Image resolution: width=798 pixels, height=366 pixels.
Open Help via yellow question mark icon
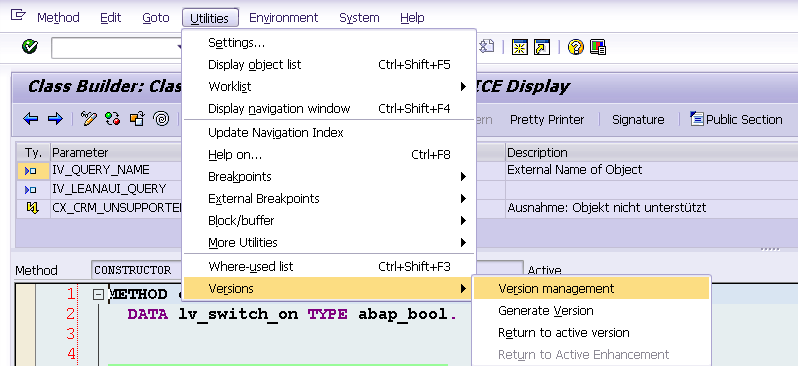575,47
